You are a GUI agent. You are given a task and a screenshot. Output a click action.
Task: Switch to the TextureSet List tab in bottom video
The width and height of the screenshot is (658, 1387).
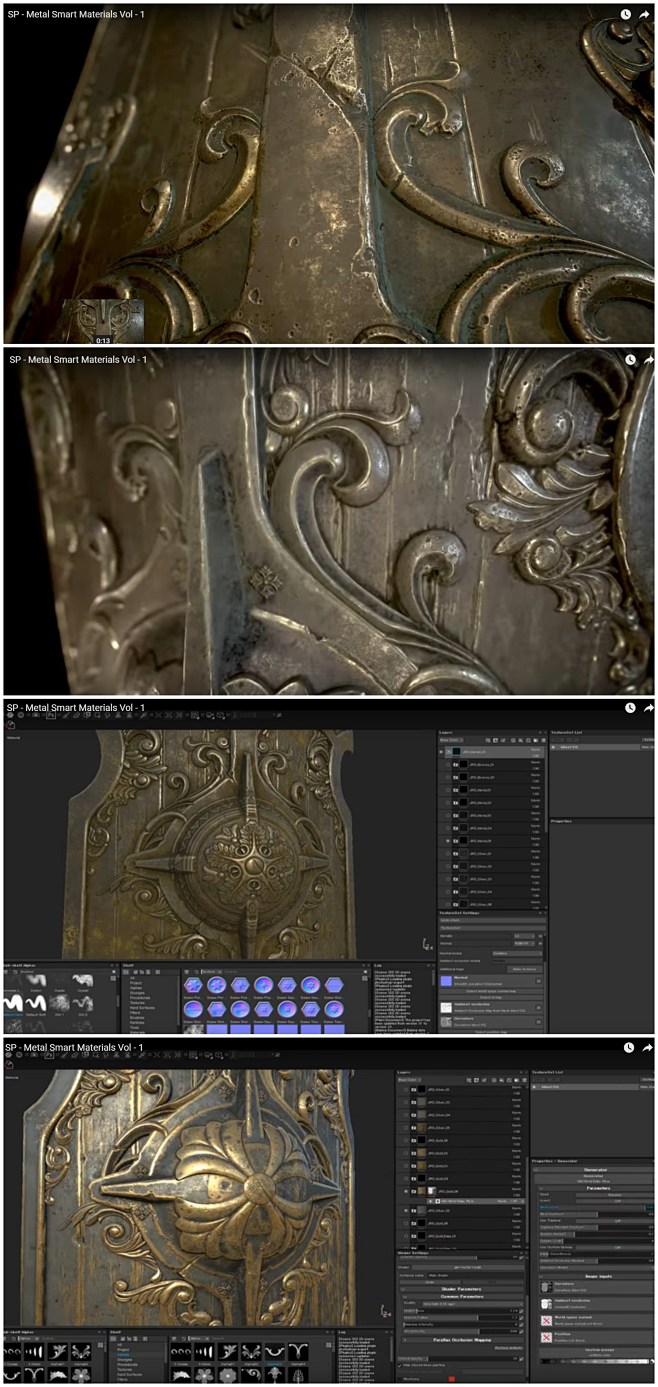[548, 1071]
